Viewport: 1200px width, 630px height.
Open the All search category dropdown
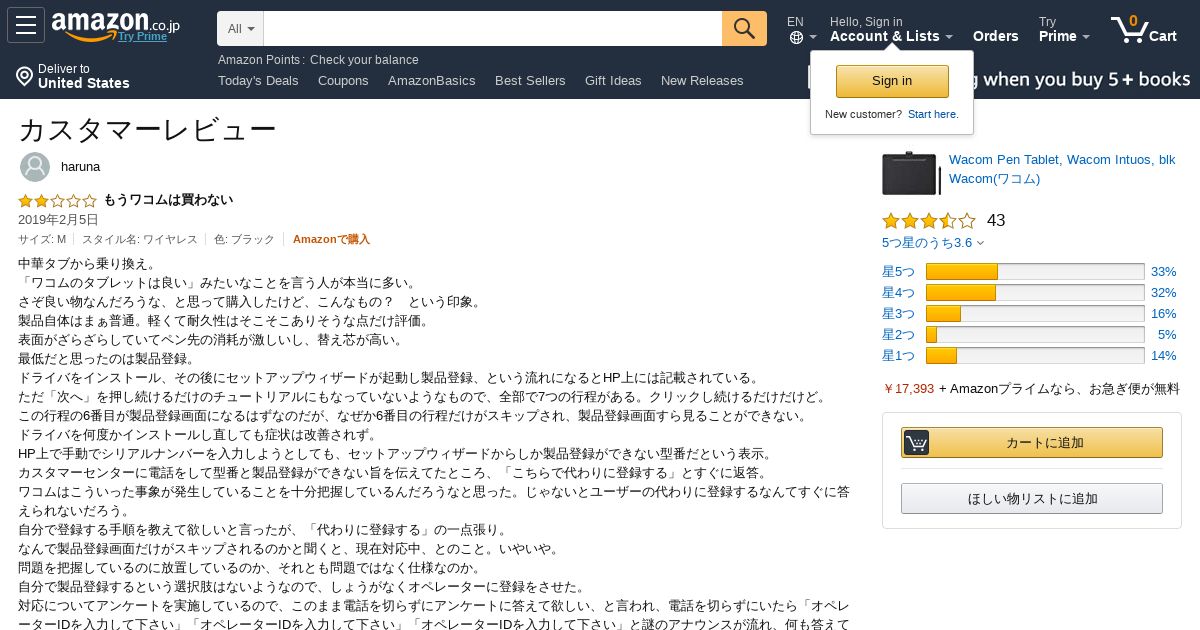pyautogui.click(x=240, y=28)
